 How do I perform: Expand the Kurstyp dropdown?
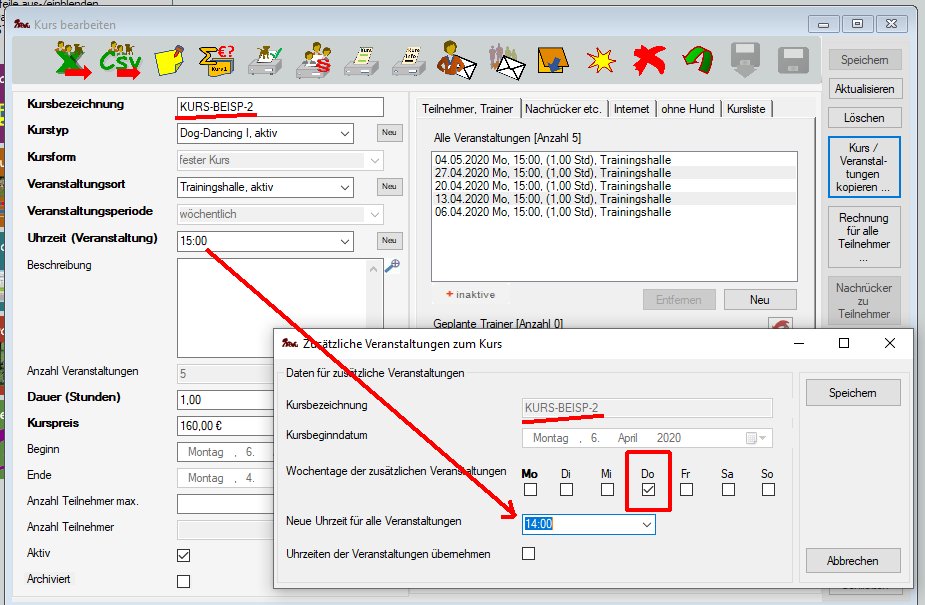(x=345, y=133)
